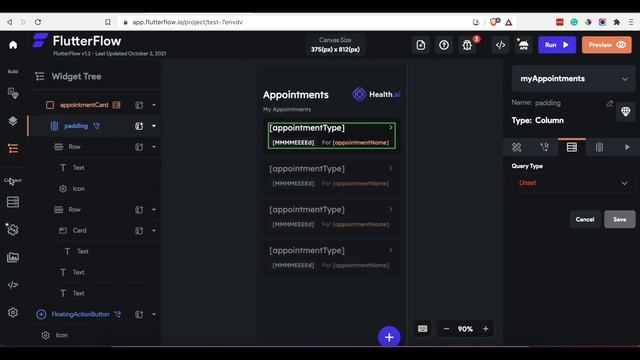
Task: Open the help question mark icon
Action: (x=444, y=45)
